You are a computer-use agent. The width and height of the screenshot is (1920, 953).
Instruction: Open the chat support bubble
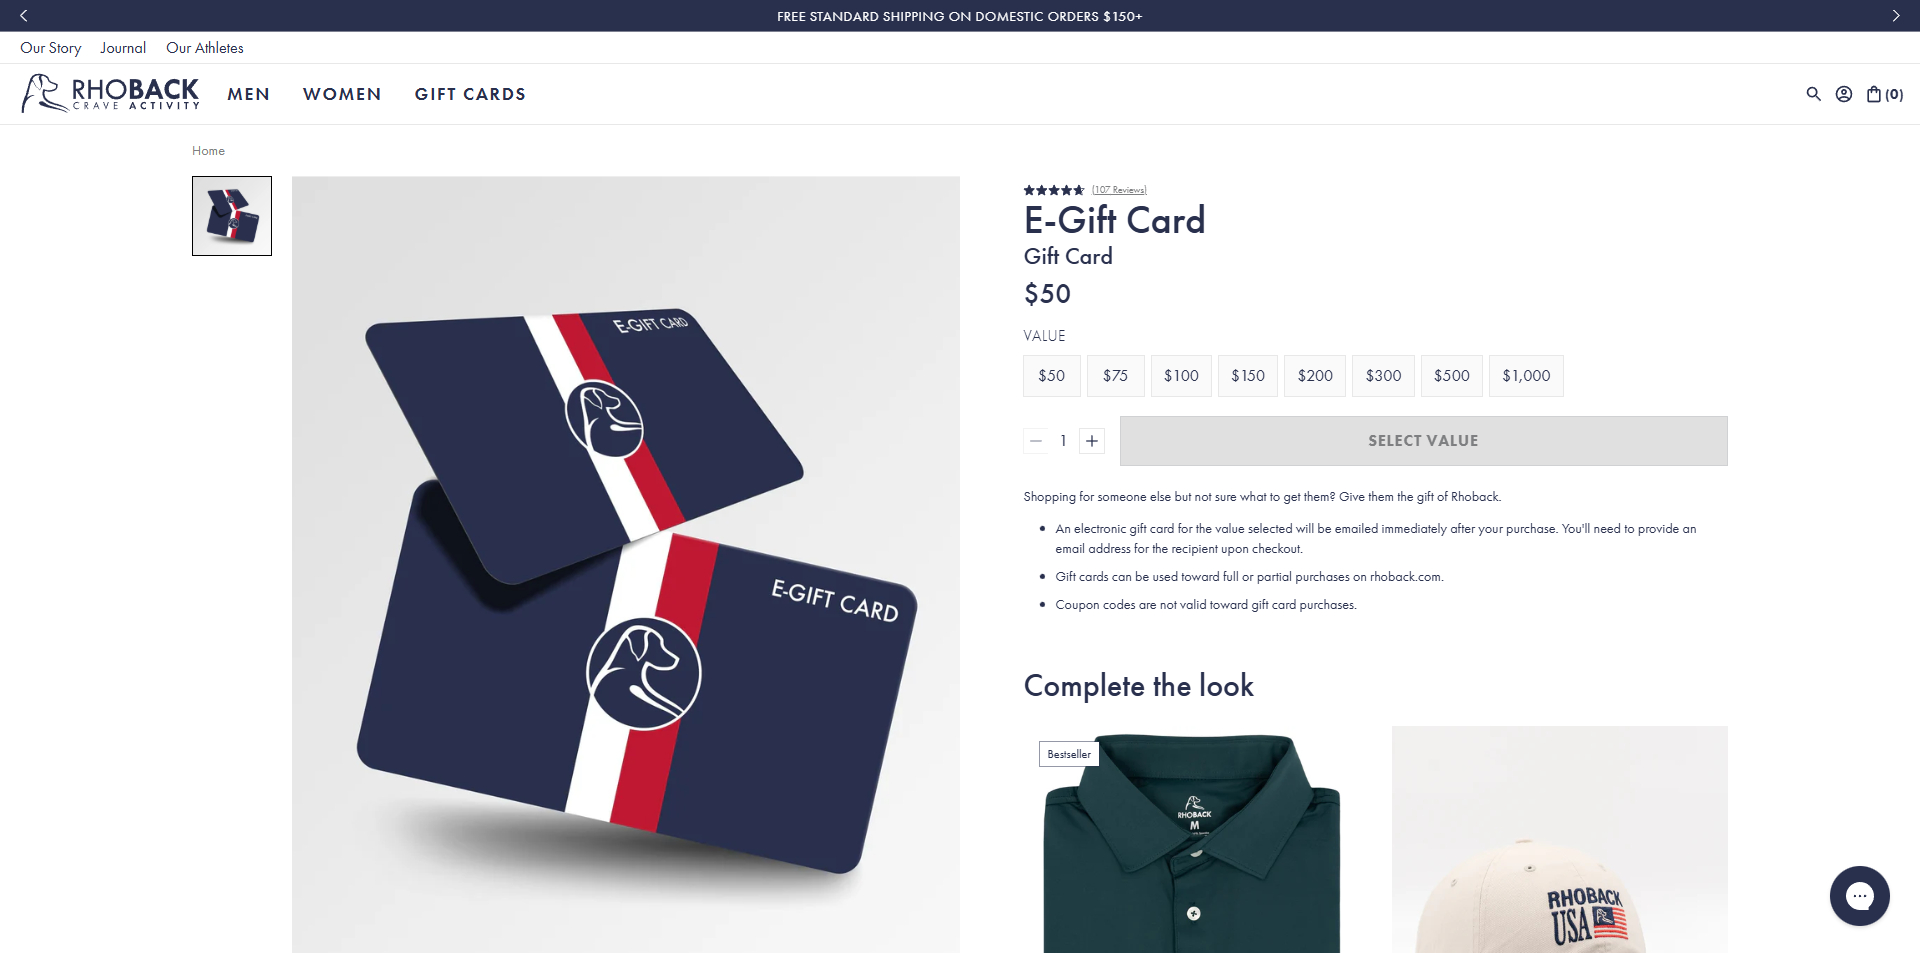tap(1859, 896)
